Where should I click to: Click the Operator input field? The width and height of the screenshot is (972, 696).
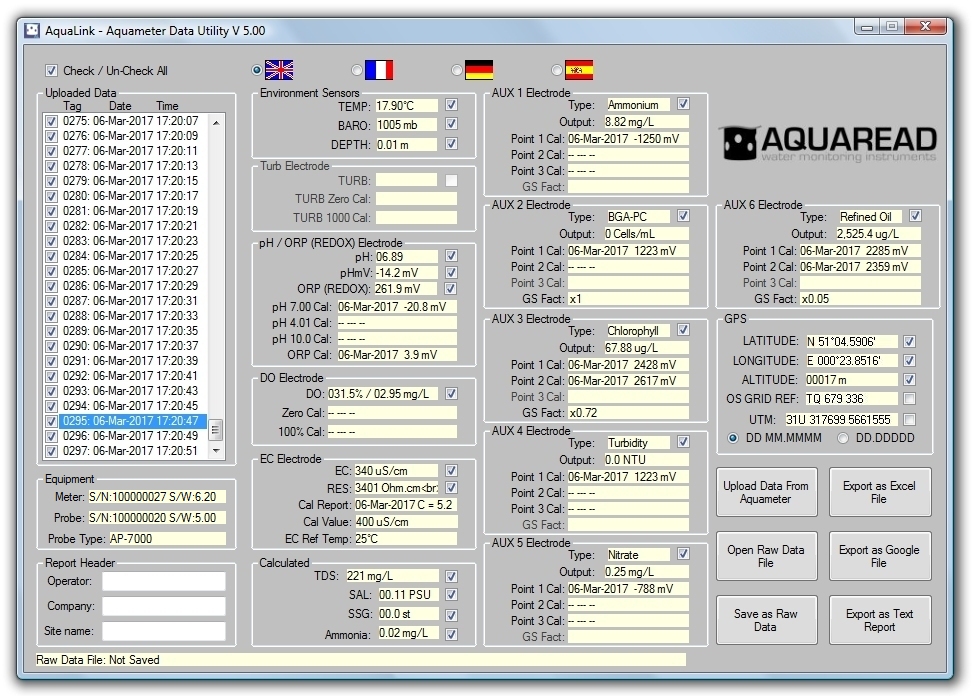[x=164, y=582]
